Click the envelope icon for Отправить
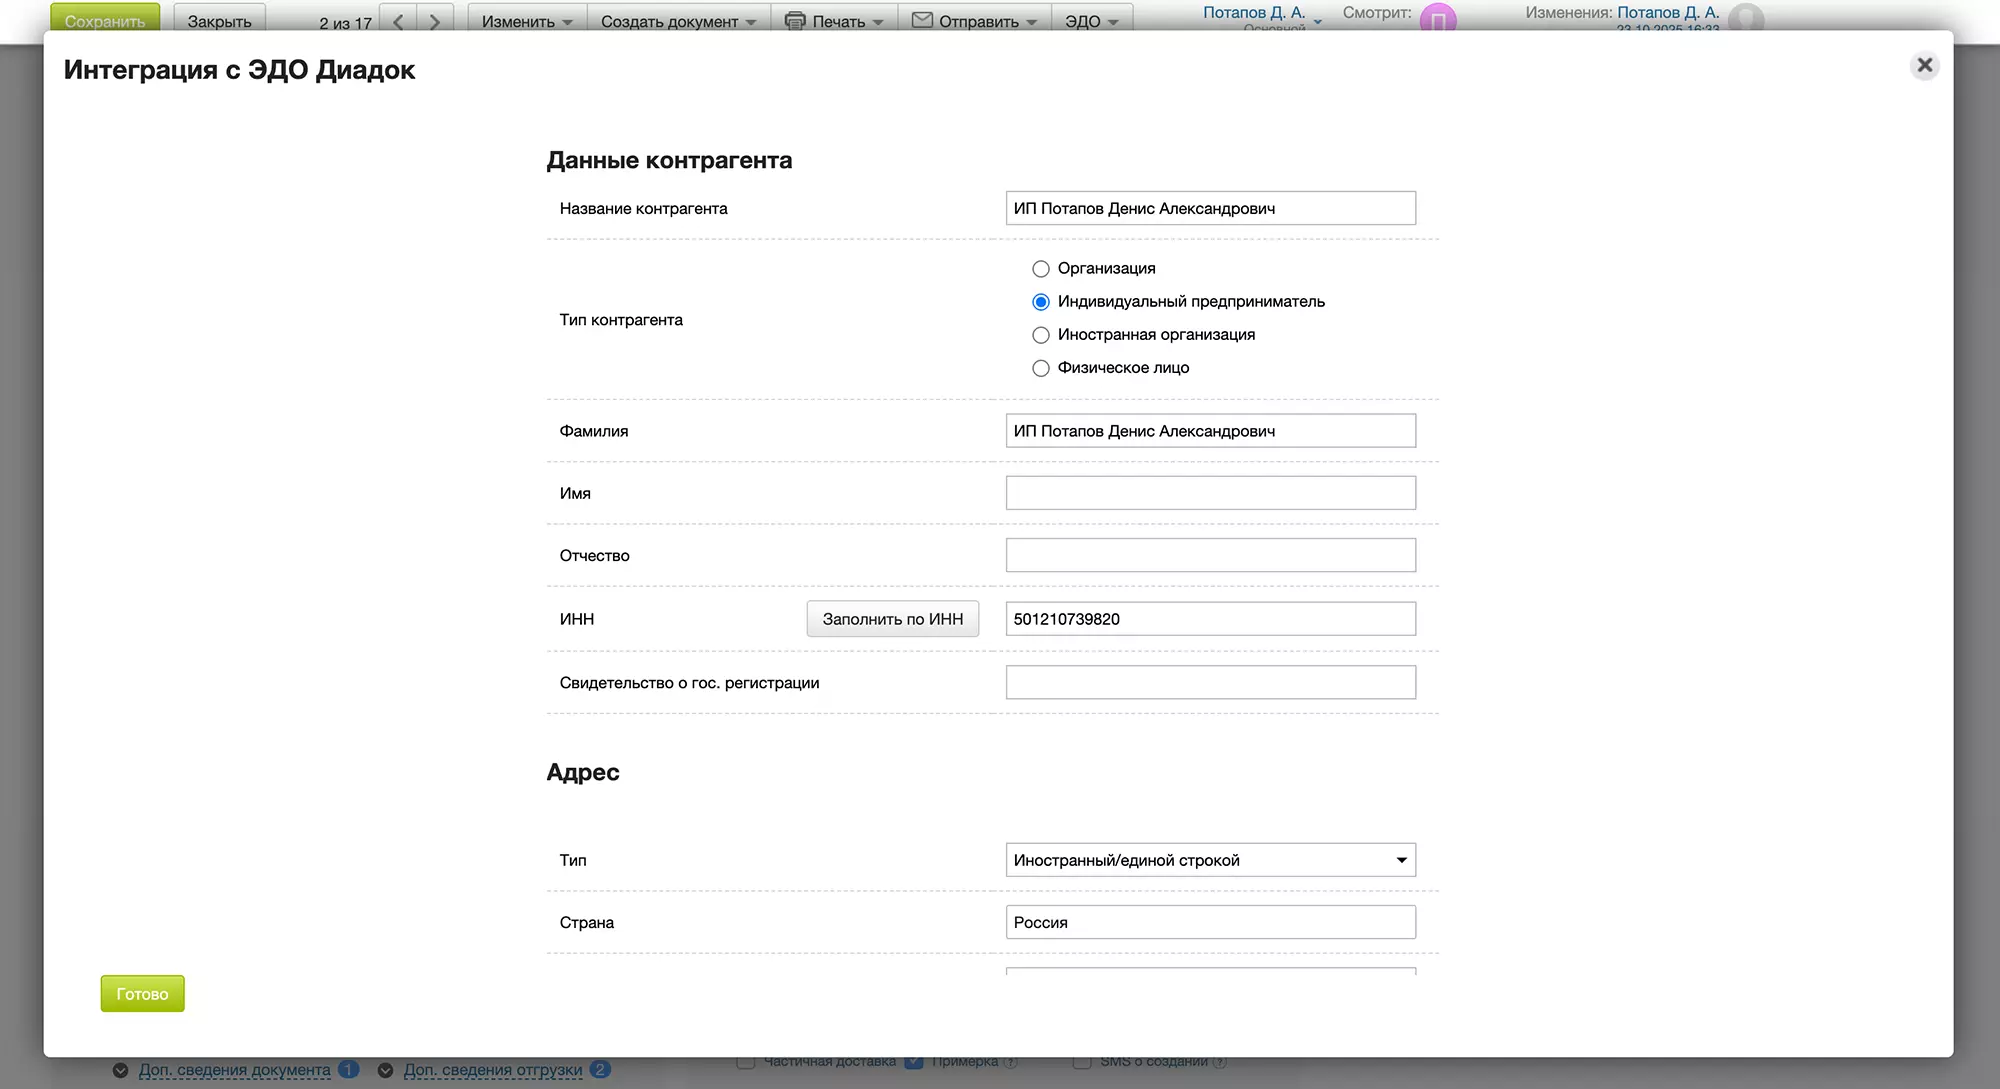Viewport: 2000px width, 1089px height. (922, 20)
